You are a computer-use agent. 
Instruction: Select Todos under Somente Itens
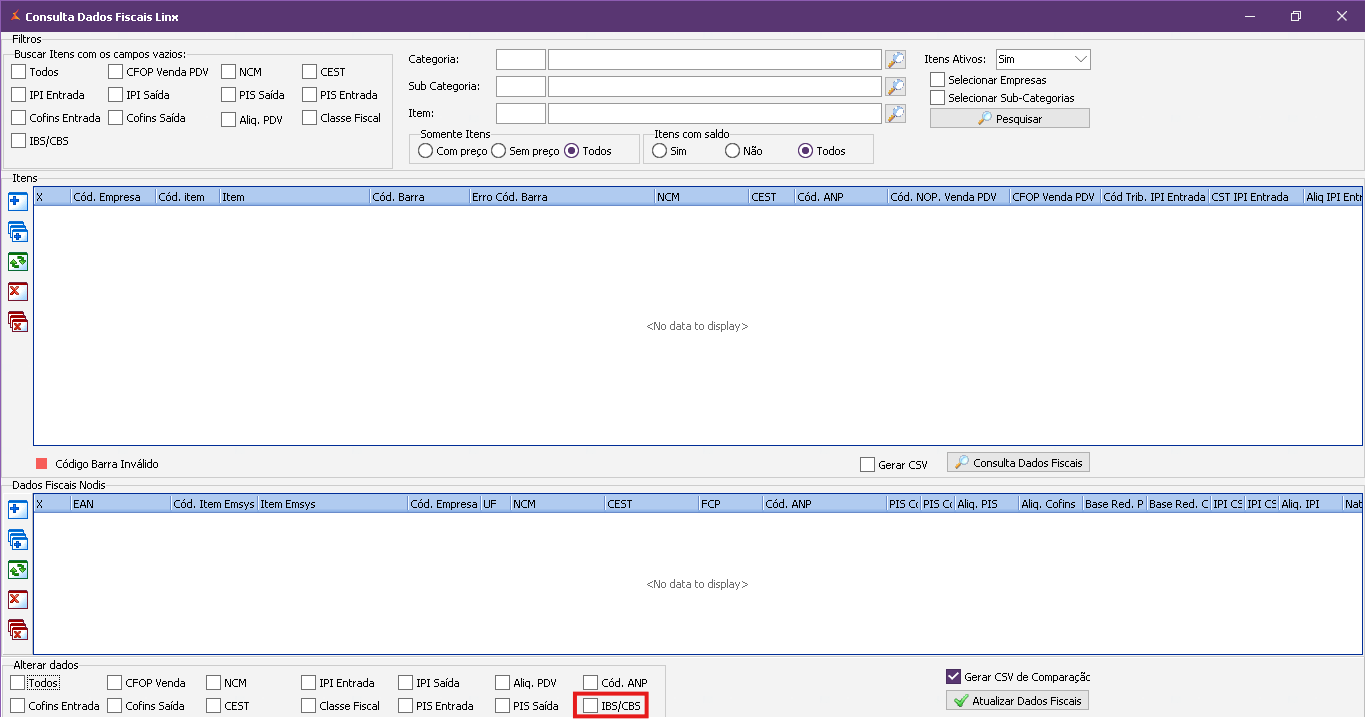tap(572, 151)
